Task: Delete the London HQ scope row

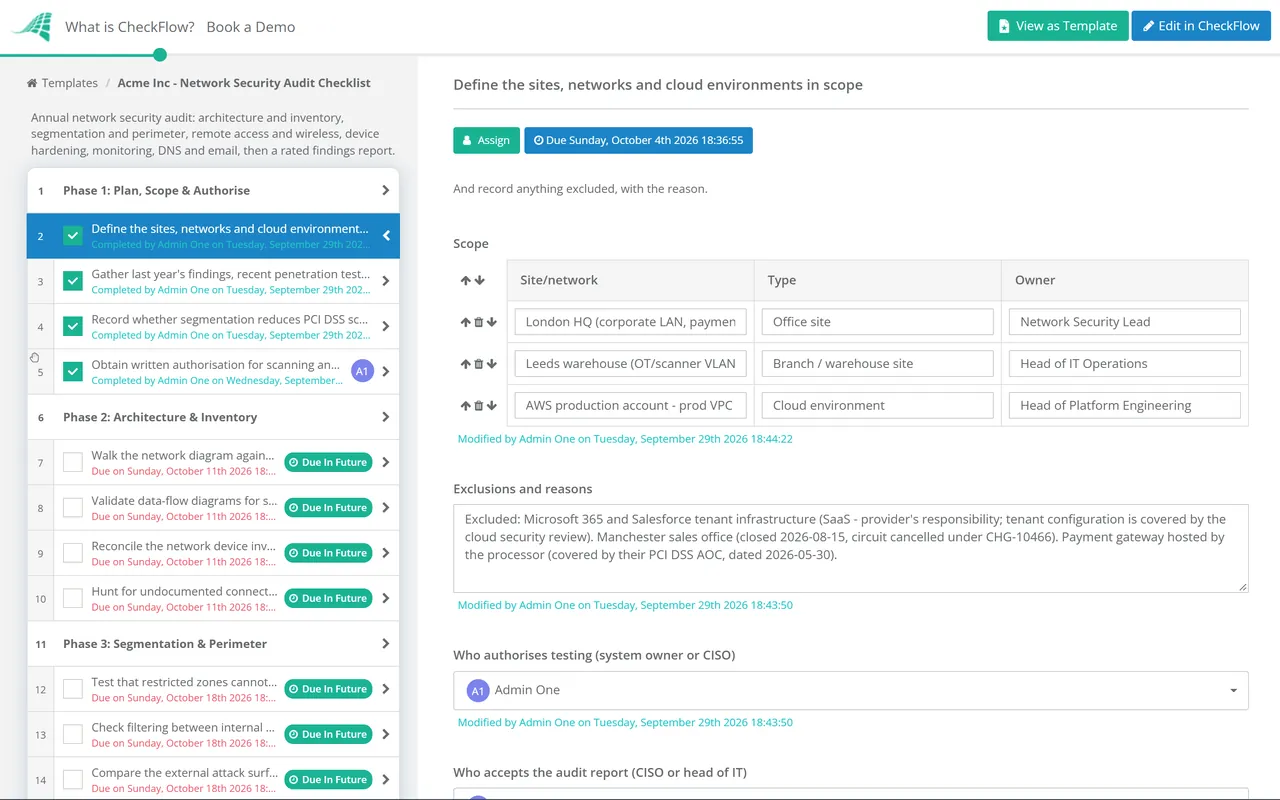Action: coord(478,322)
